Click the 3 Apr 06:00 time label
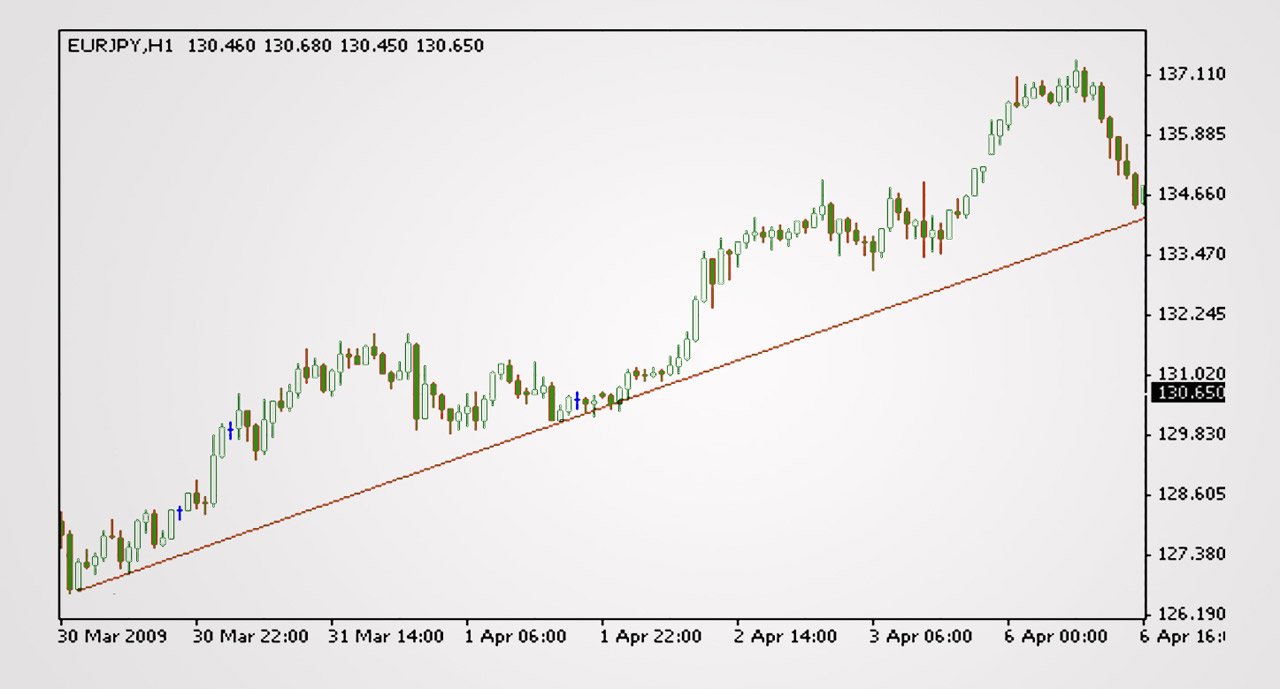Image resolution: width=1280 pixels, height=689 pixels. [921, 636]
